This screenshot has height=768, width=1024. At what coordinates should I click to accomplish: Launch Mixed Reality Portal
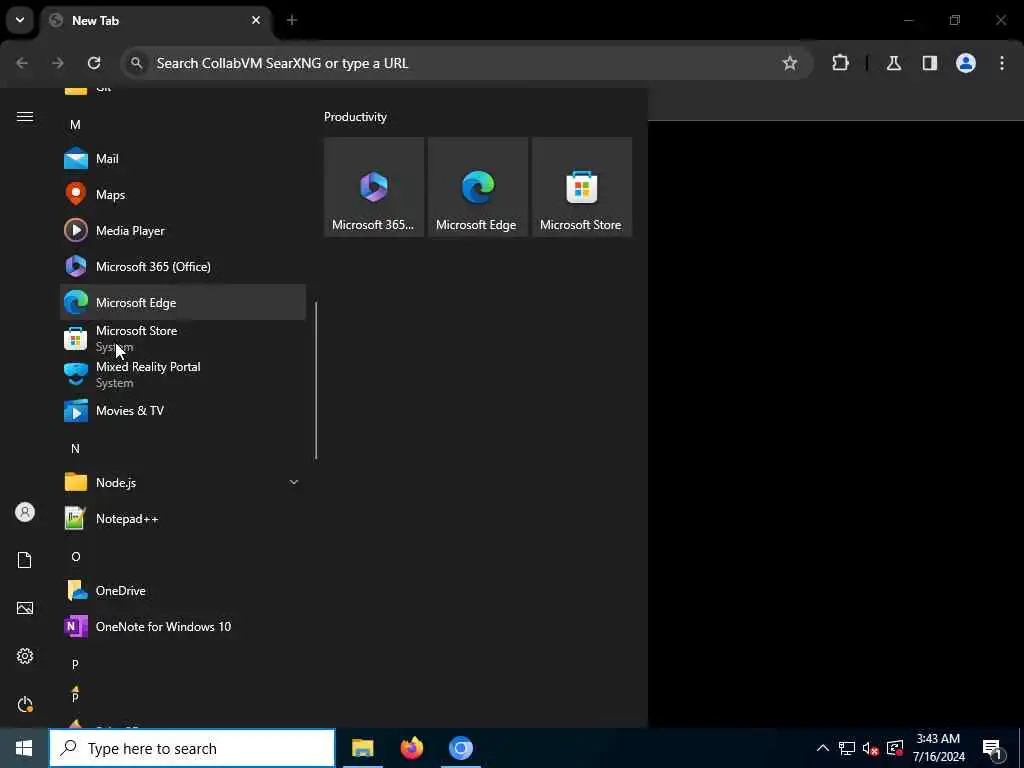click(x=183, y=374)
